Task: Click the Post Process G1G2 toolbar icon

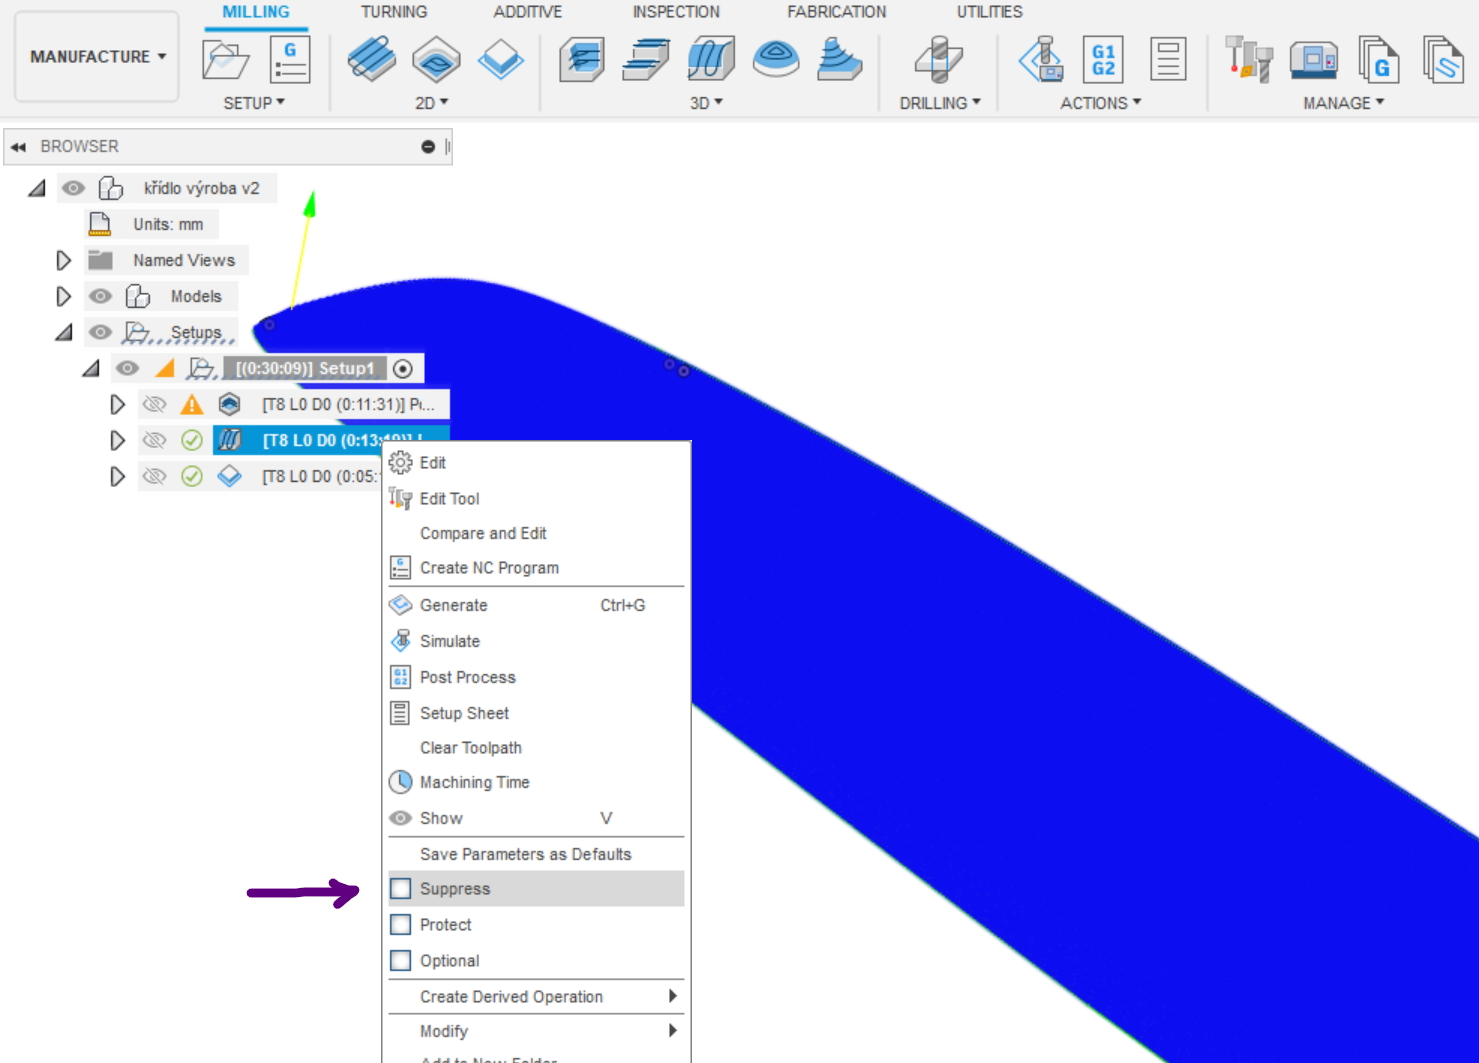Action: pyautogui.click(x=1103, y=60)
